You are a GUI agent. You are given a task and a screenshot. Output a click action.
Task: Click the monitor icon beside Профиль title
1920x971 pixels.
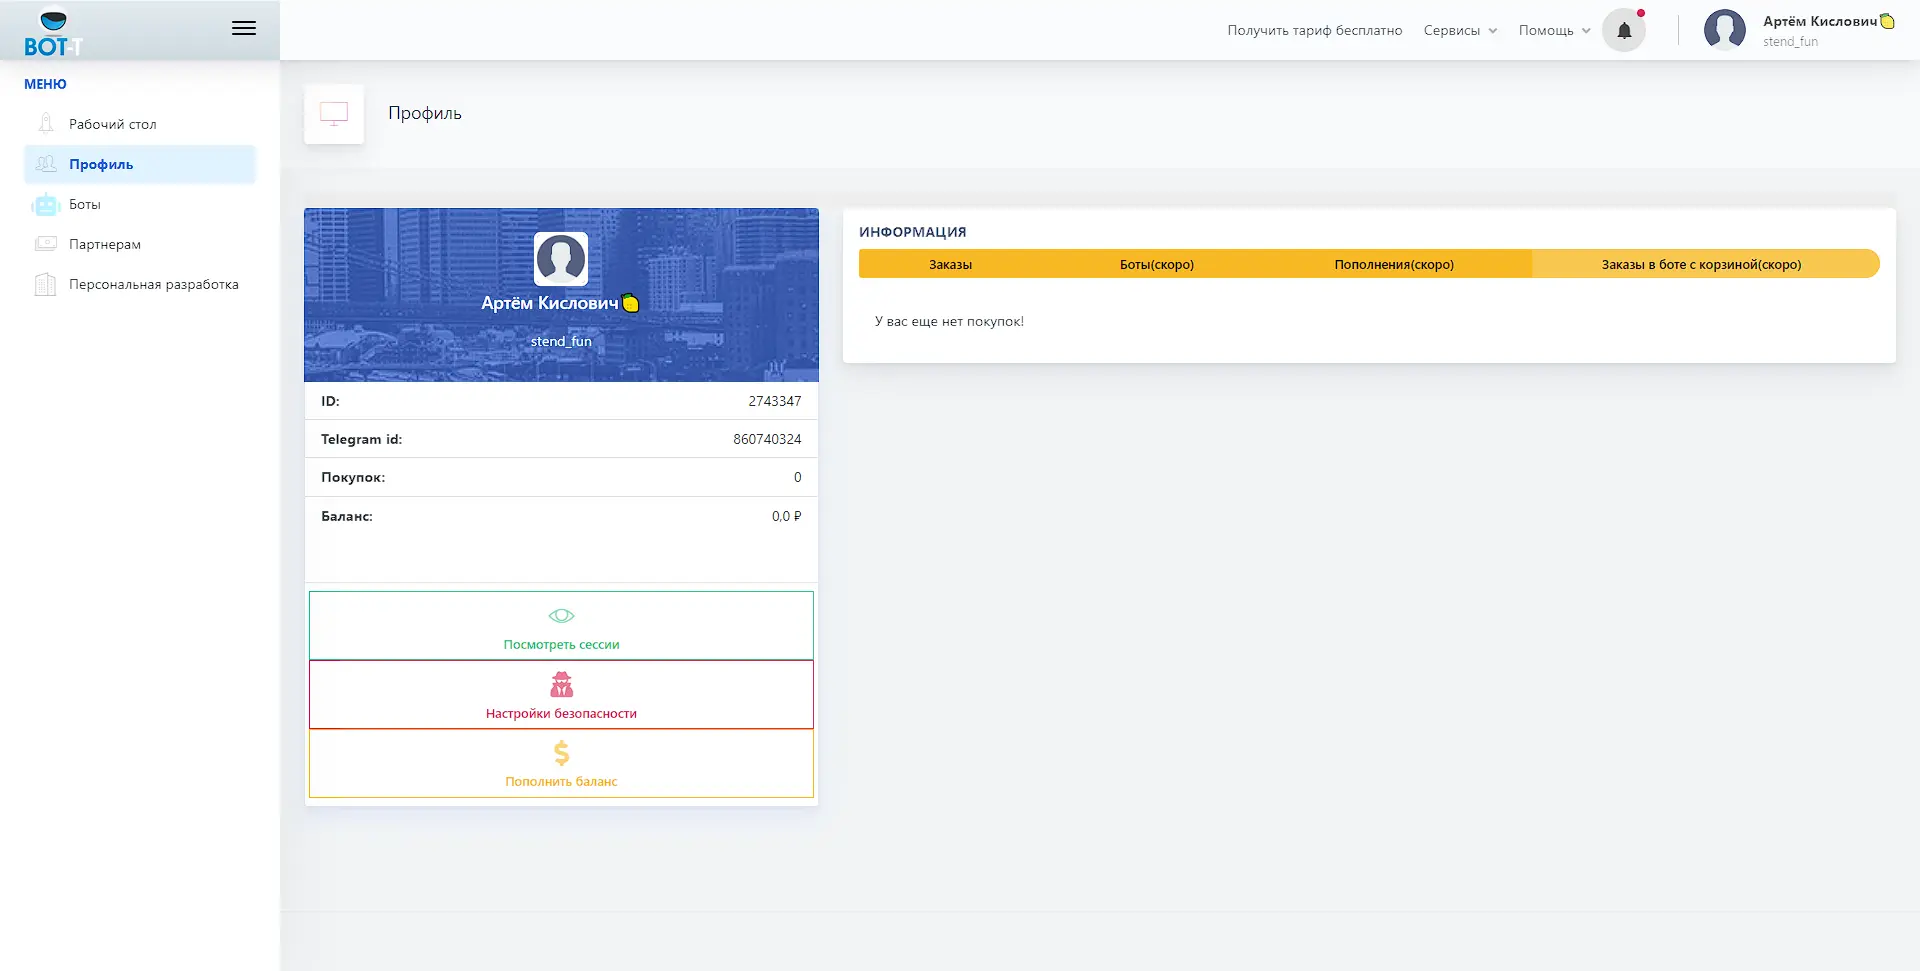pyautogui.click(x=334, y=114)
